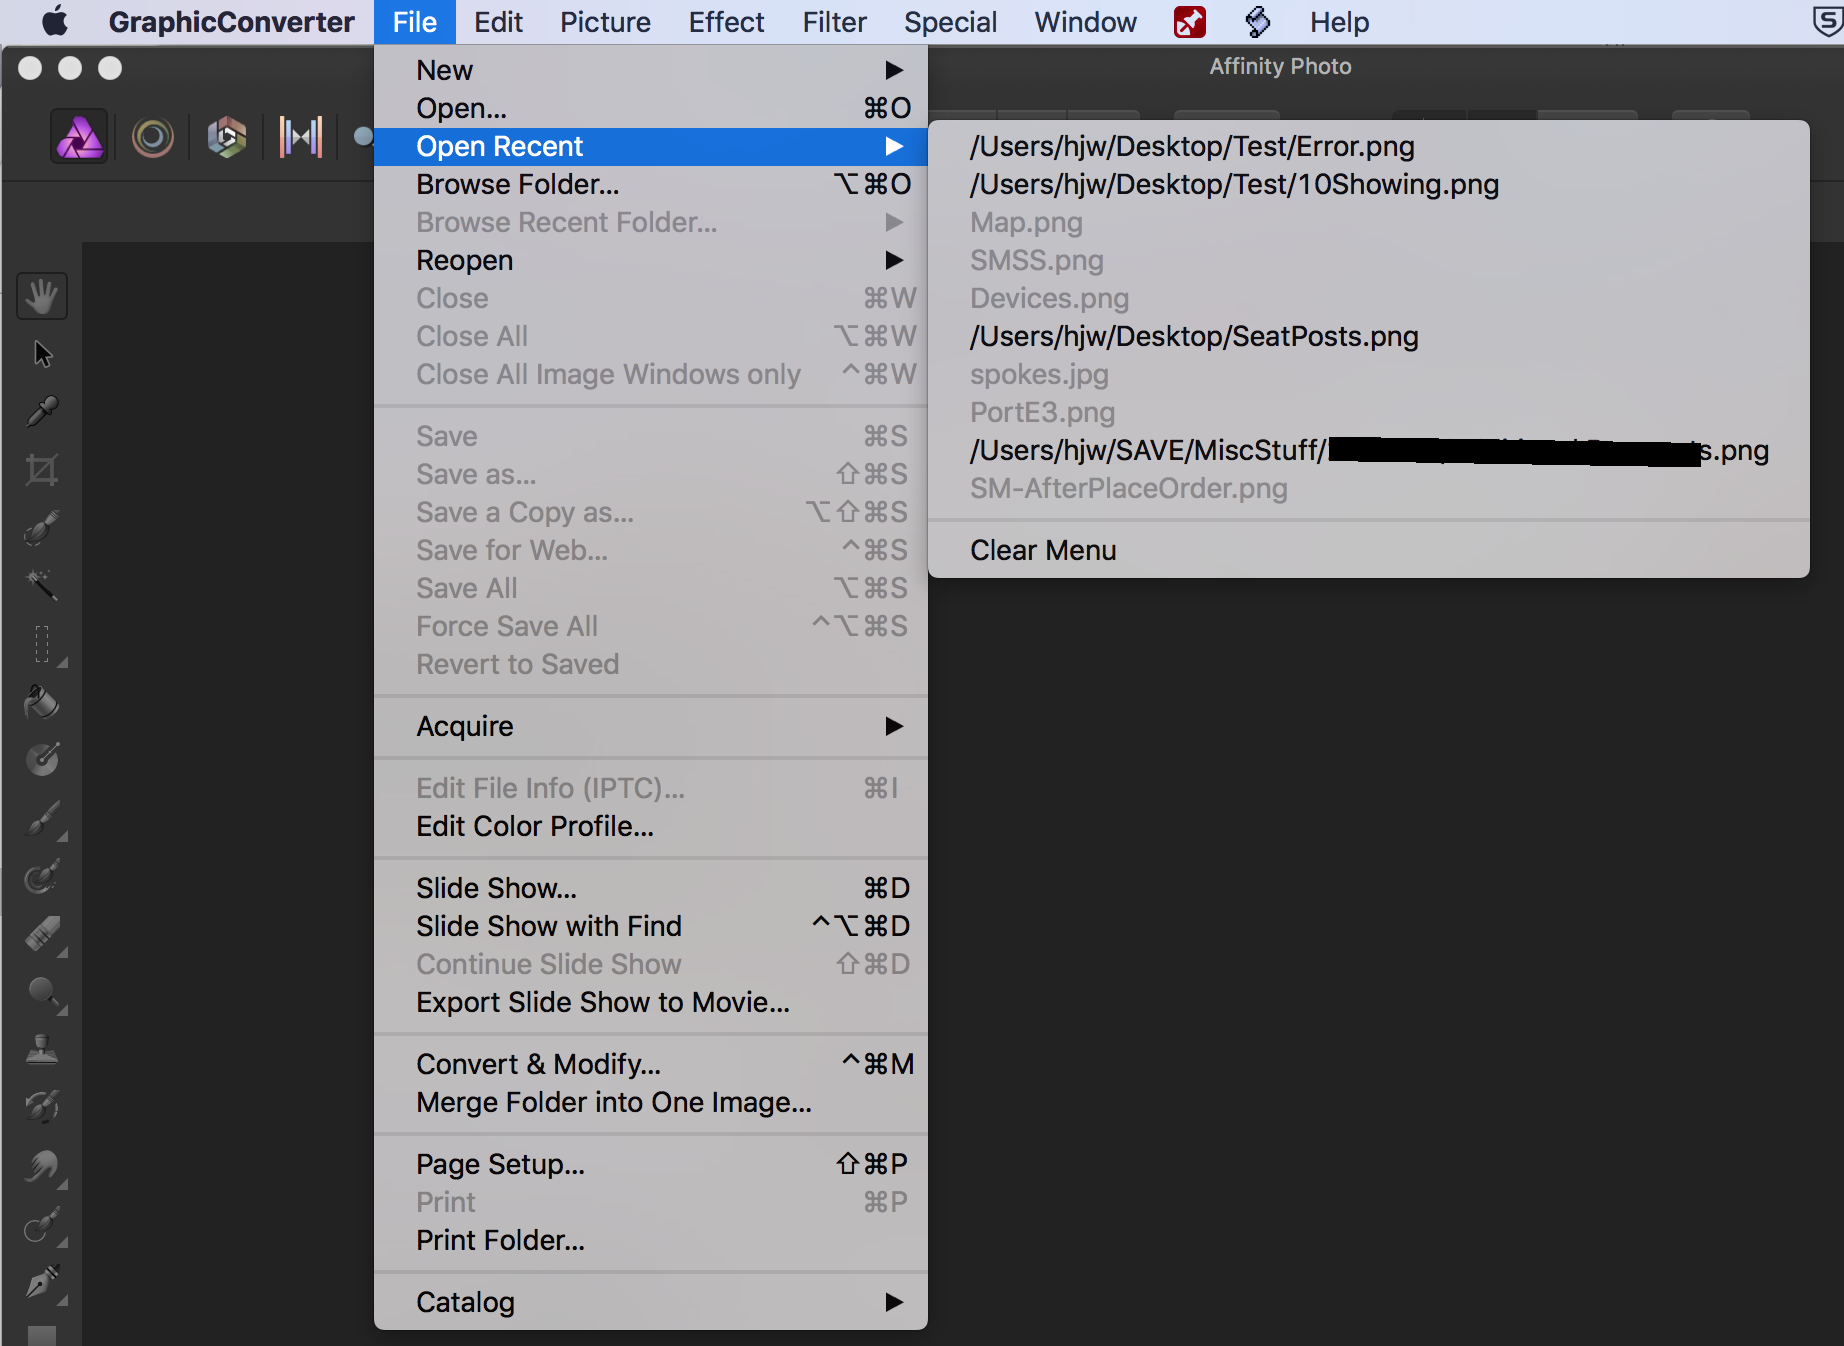Select the Flood Fill bucket tool
1844x1346 pixels.
pyautogui.click(x=42, y=702)
